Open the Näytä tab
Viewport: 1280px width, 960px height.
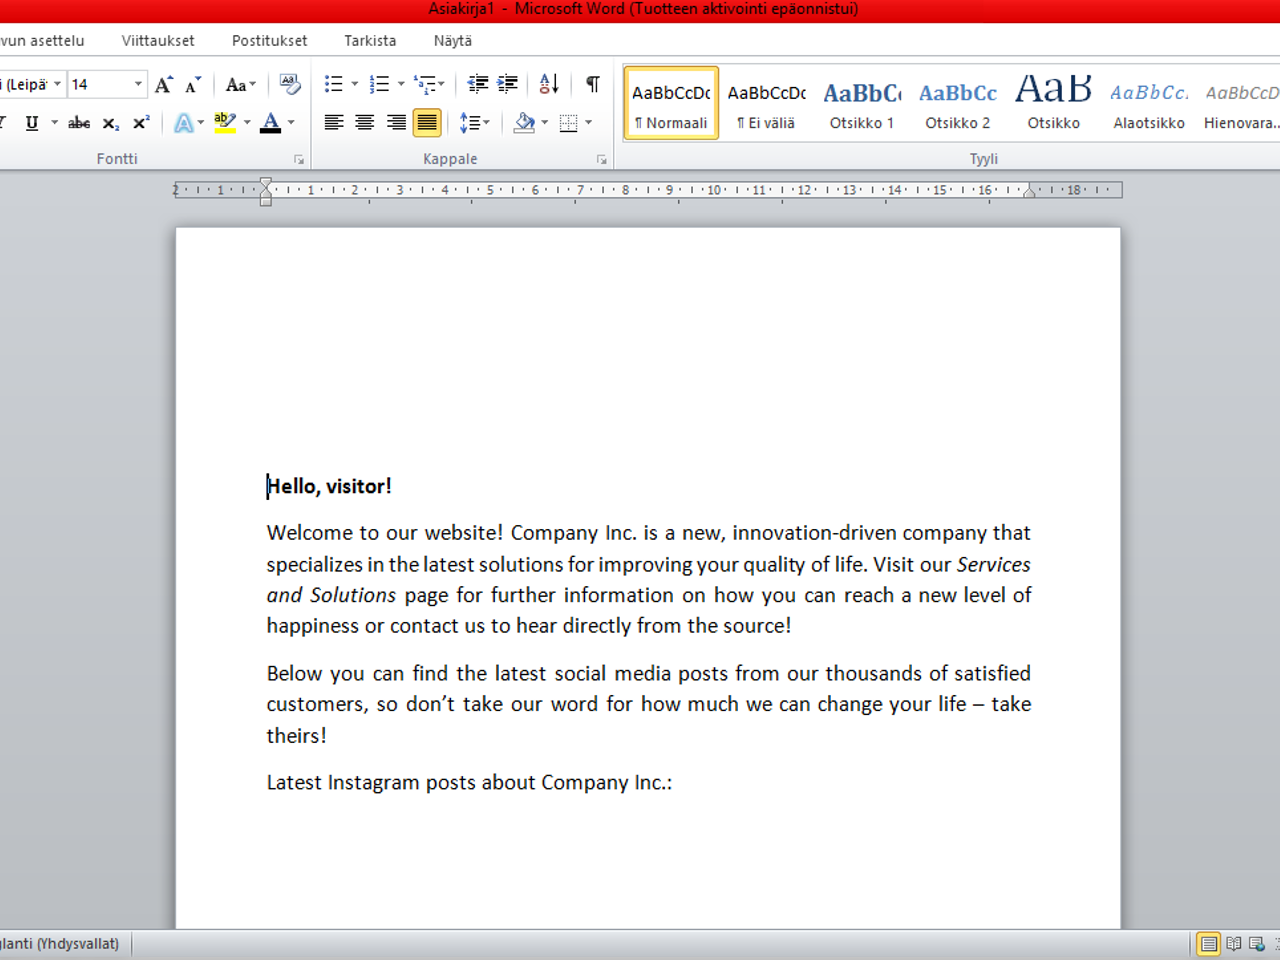[453, 41]
